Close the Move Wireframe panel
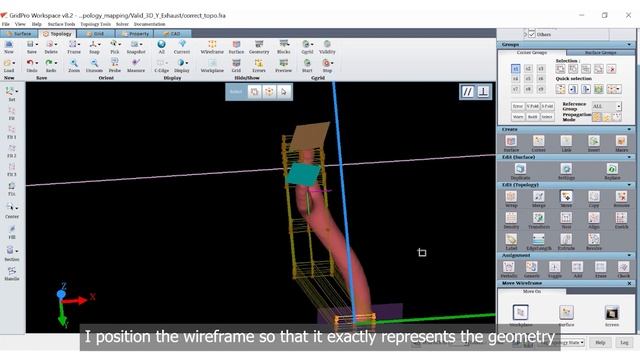The width and height of the screenshot is (640, 360). click(x=629, y=283)
